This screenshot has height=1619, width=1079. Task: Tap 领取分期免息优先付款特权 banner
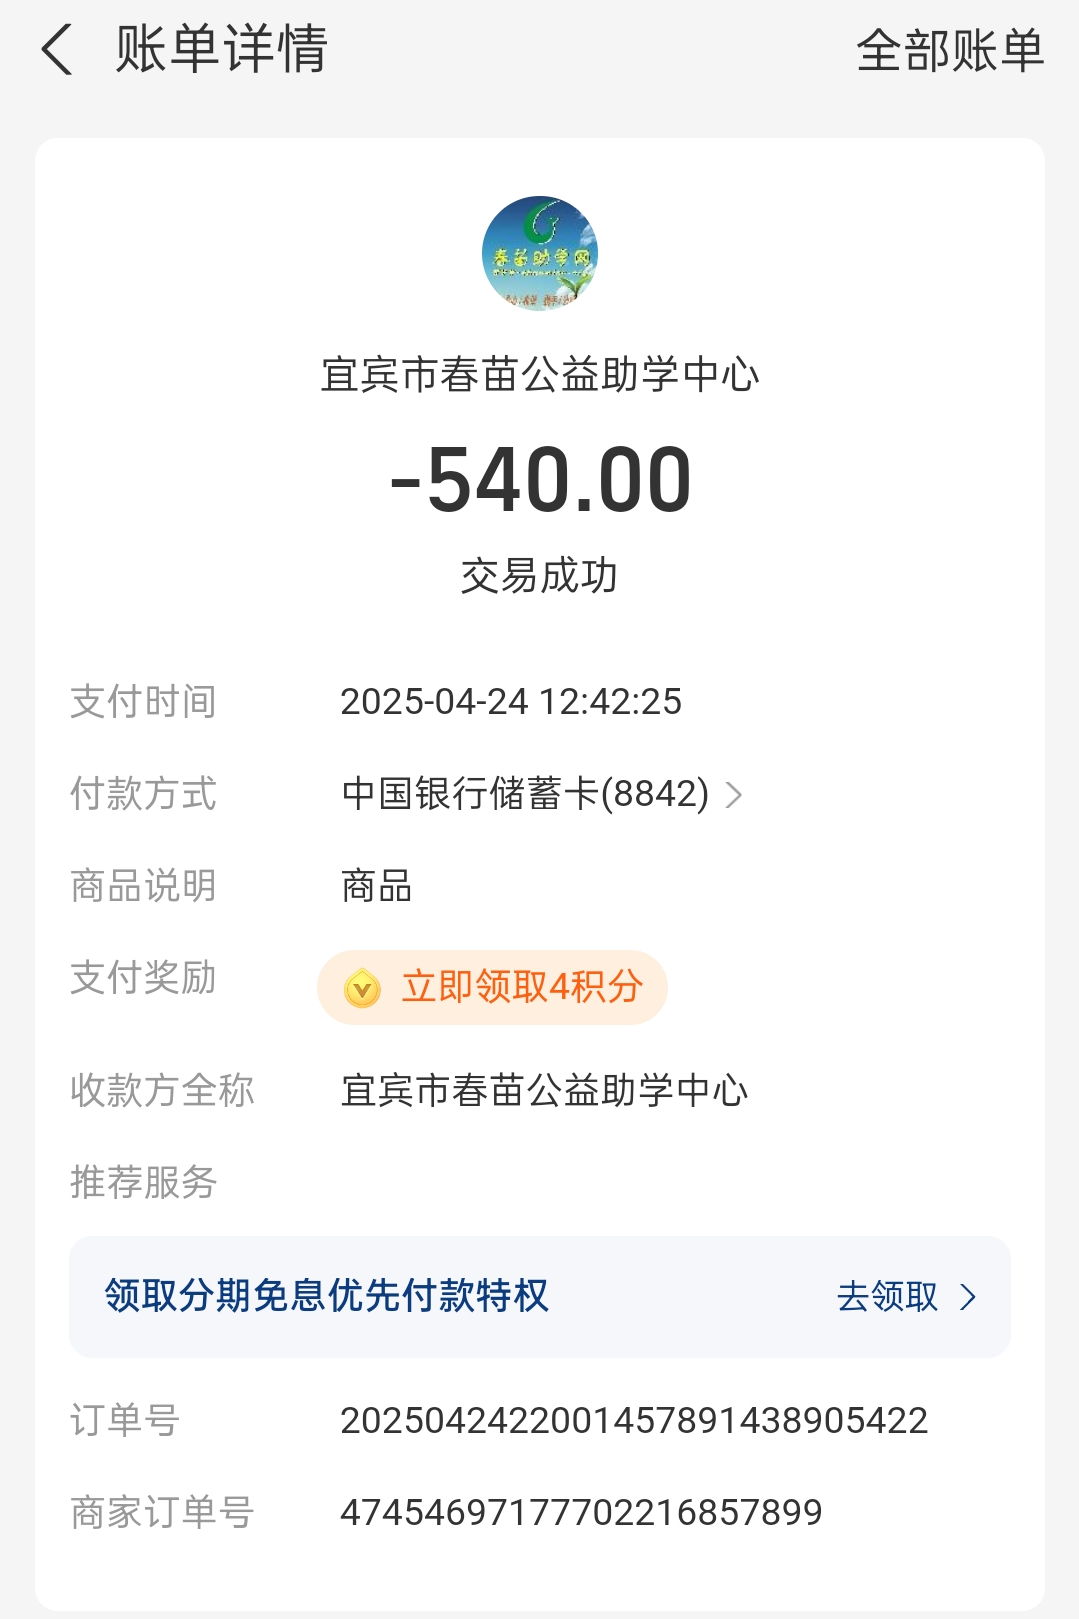540,1297
